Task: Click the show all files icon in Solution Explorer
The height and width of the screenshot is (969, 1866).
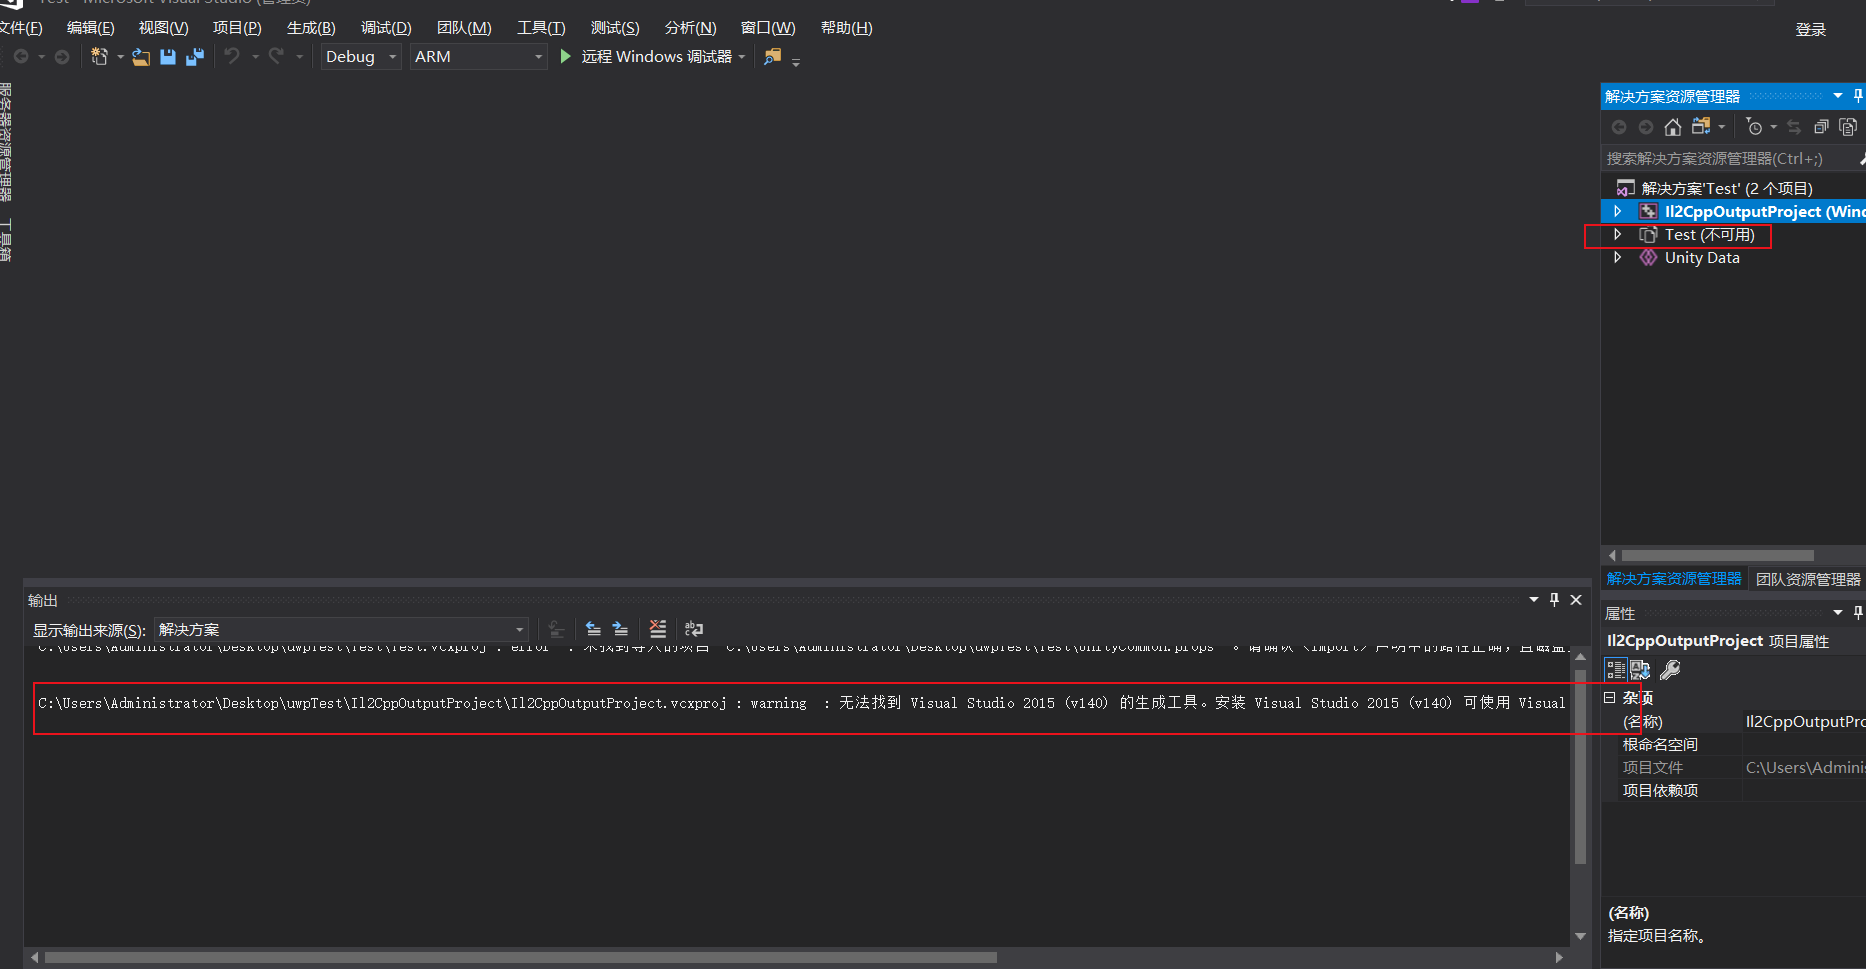Action: [x=1848, y=127]
